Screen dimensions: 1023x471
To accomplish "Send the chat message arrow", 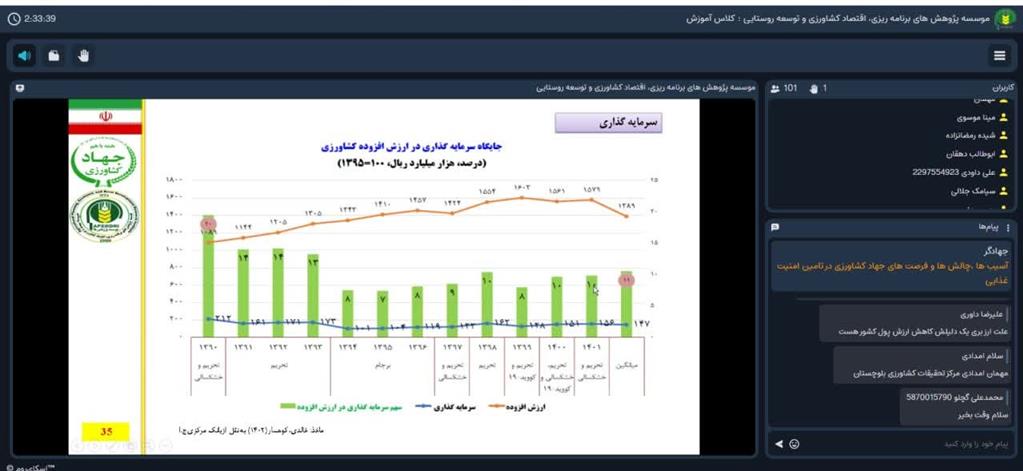I will click(x=778, y=443).
